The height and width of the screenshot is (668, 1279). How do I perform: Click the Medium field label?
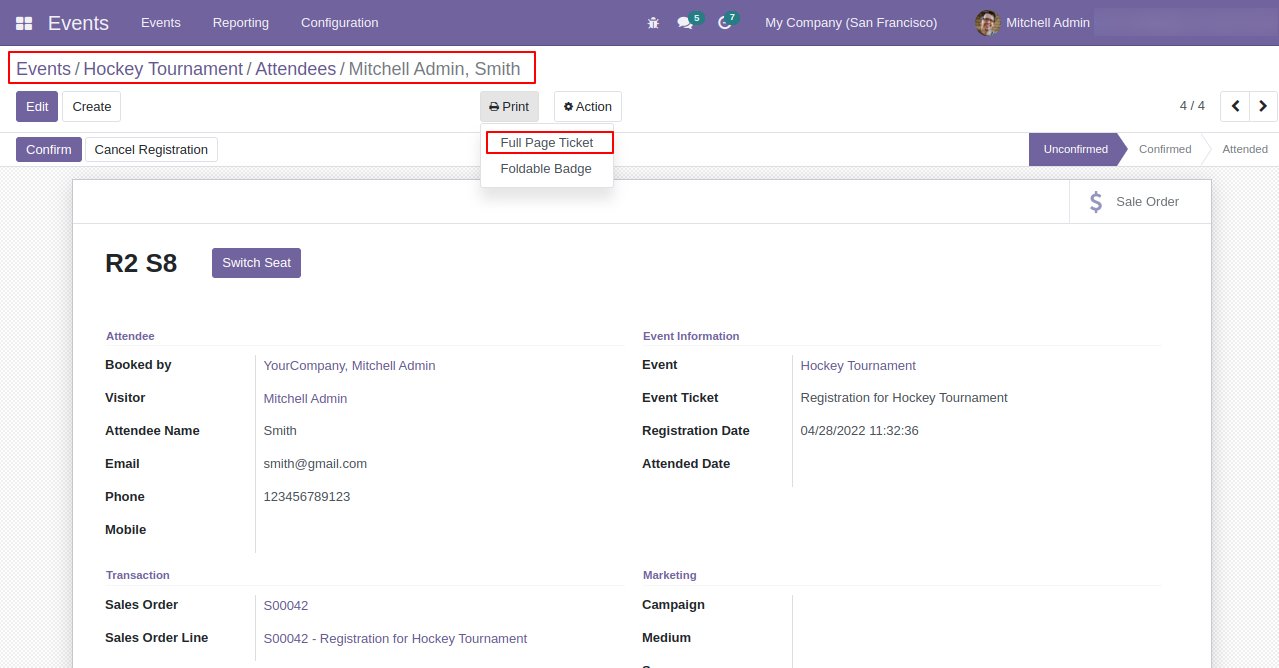(666, 638)
